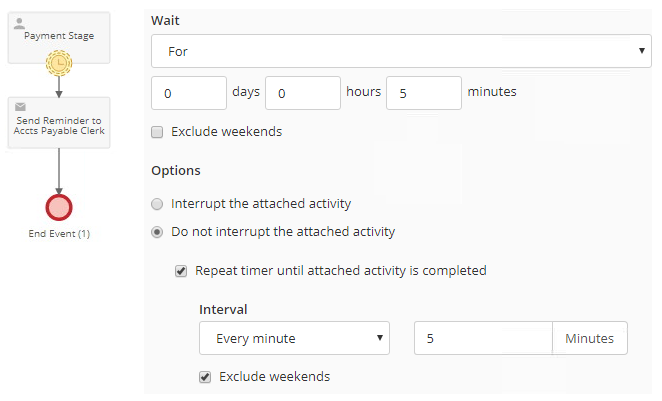Image resolution: width=662 pixels, height=401 pixels.
Task: Click the timer boundary event clock icon
Action: tap(59, 65)
